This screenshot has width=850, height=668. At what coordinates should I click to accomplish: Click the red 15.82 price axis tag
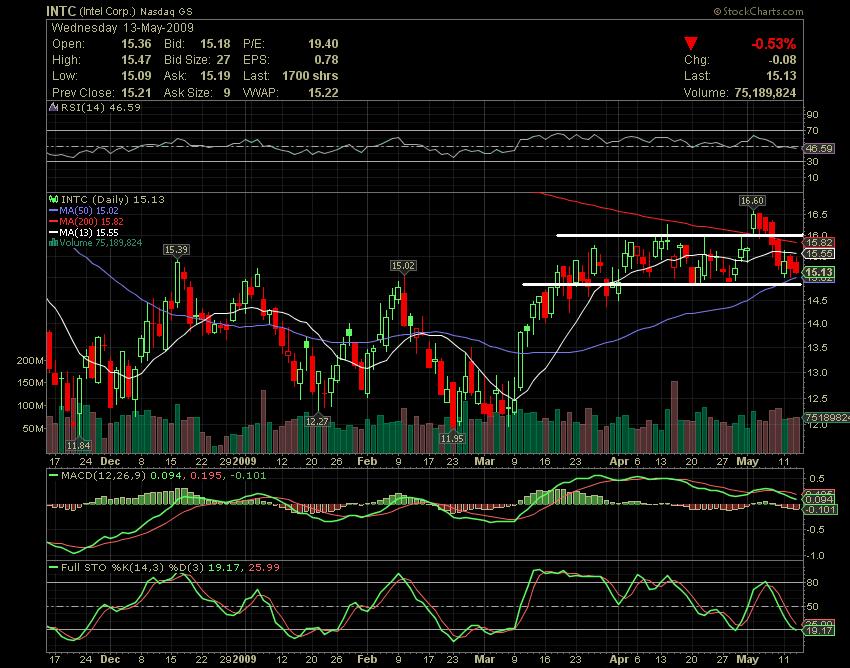[819, 242]
